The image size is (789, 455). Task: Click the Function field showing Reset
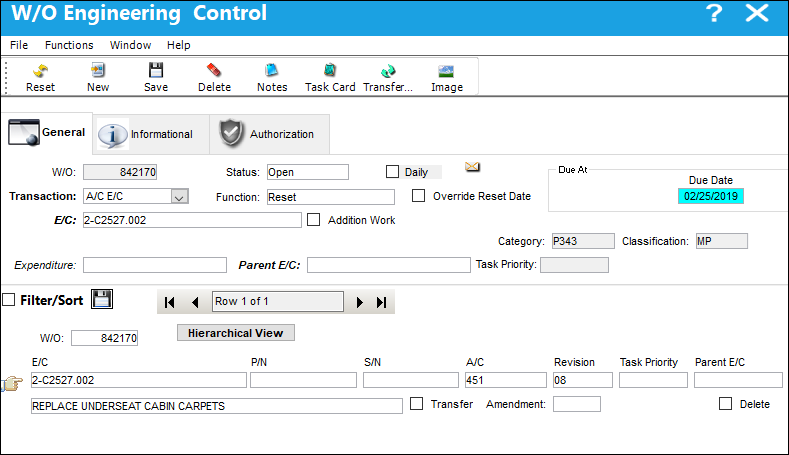pos(331,197)
